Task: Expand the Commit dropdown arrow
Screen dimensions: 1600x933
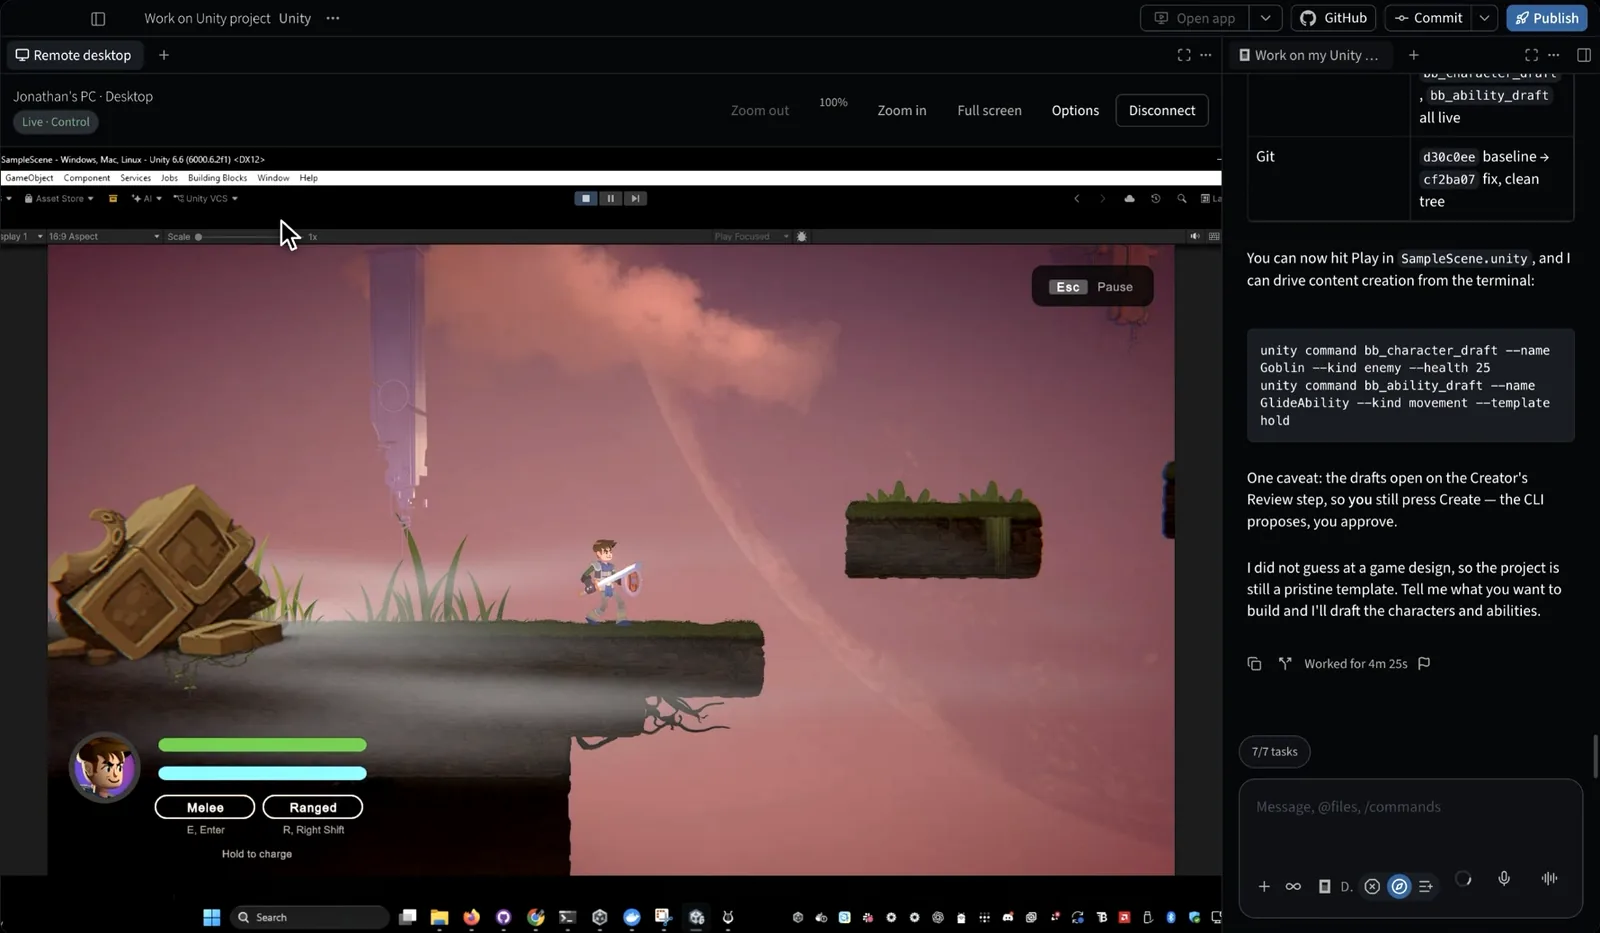Action: pyautogui.click(x=1485, y=18)
